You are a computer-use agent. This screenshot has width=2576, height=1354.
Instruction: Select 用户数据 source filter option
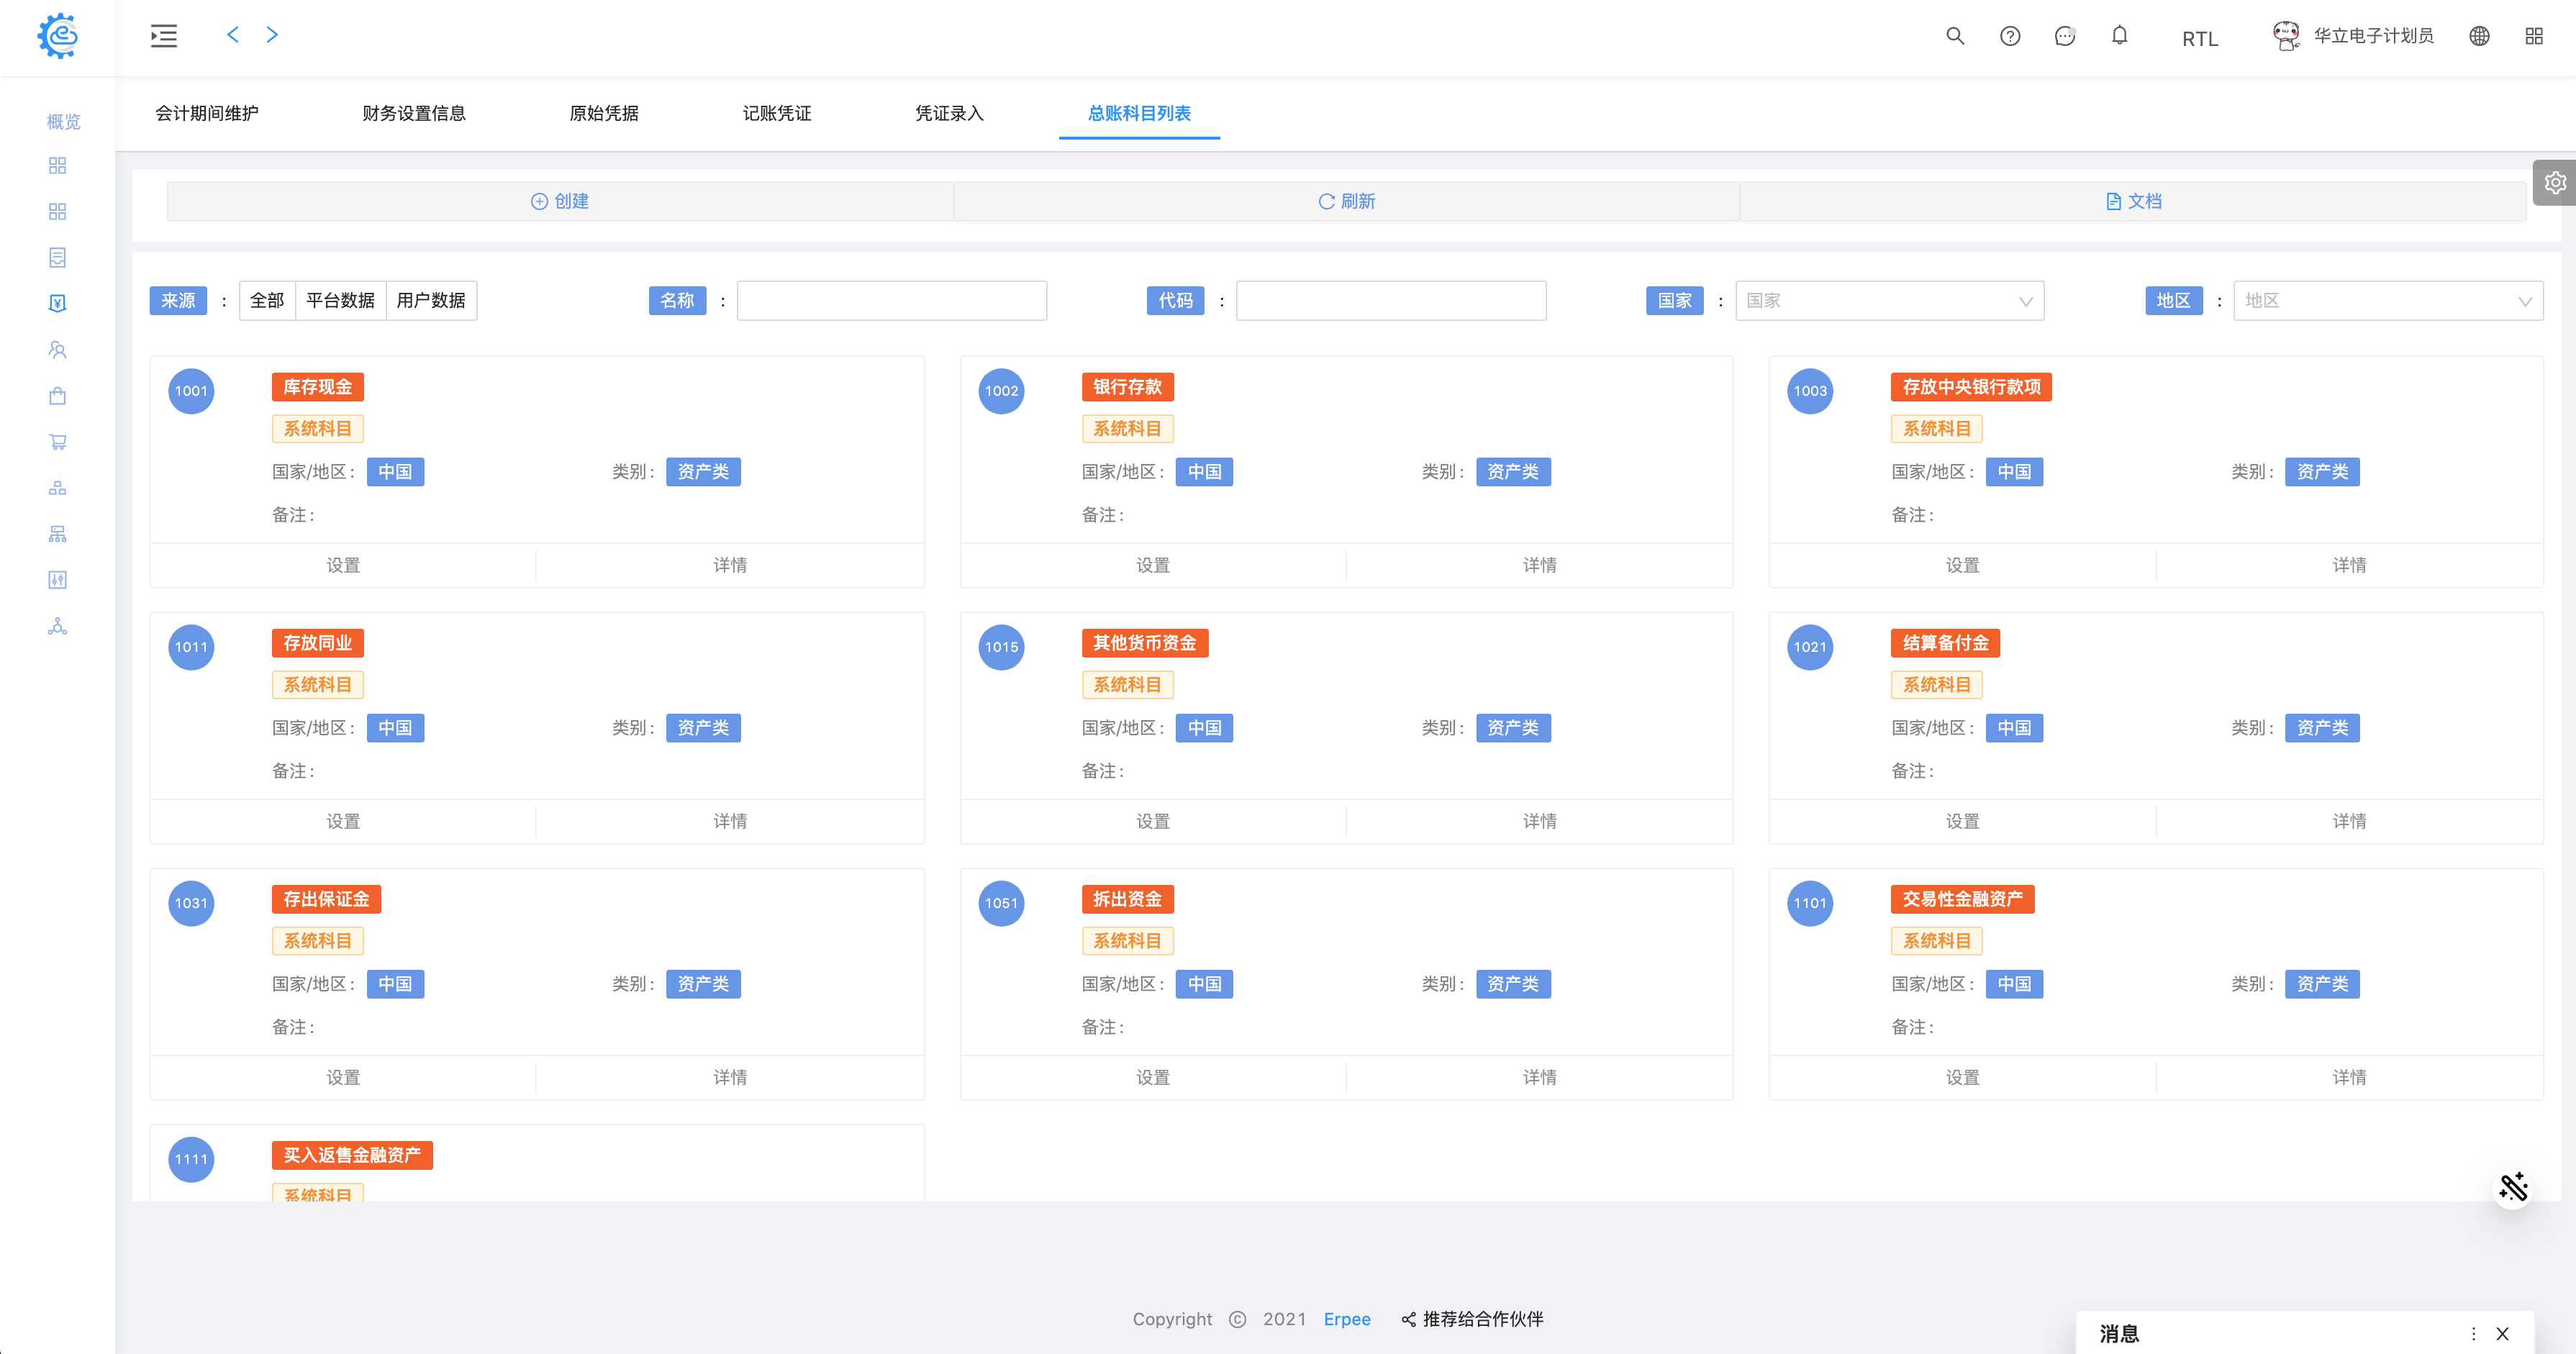tap(431, 300)
